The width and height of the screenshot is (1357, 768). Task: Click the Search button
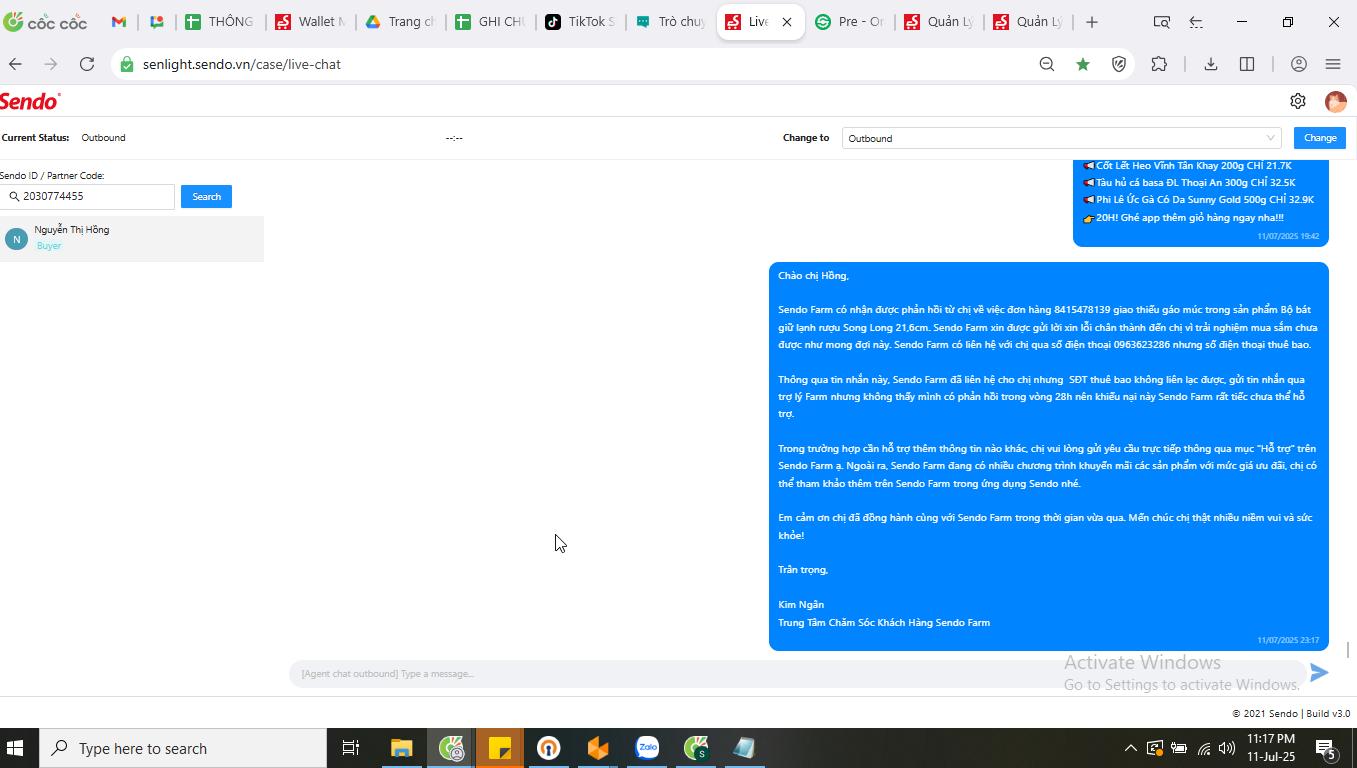[x=206, y=196]
